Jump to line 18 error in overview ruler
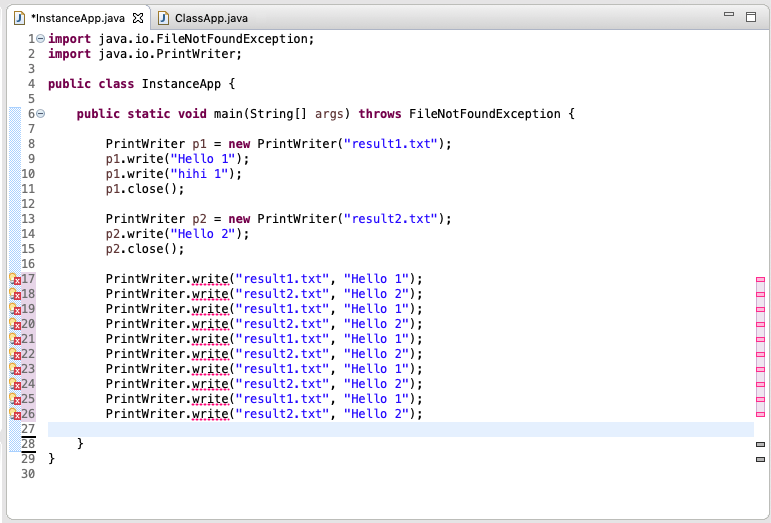This screenshot has width=771, height=523. (760, 294)
